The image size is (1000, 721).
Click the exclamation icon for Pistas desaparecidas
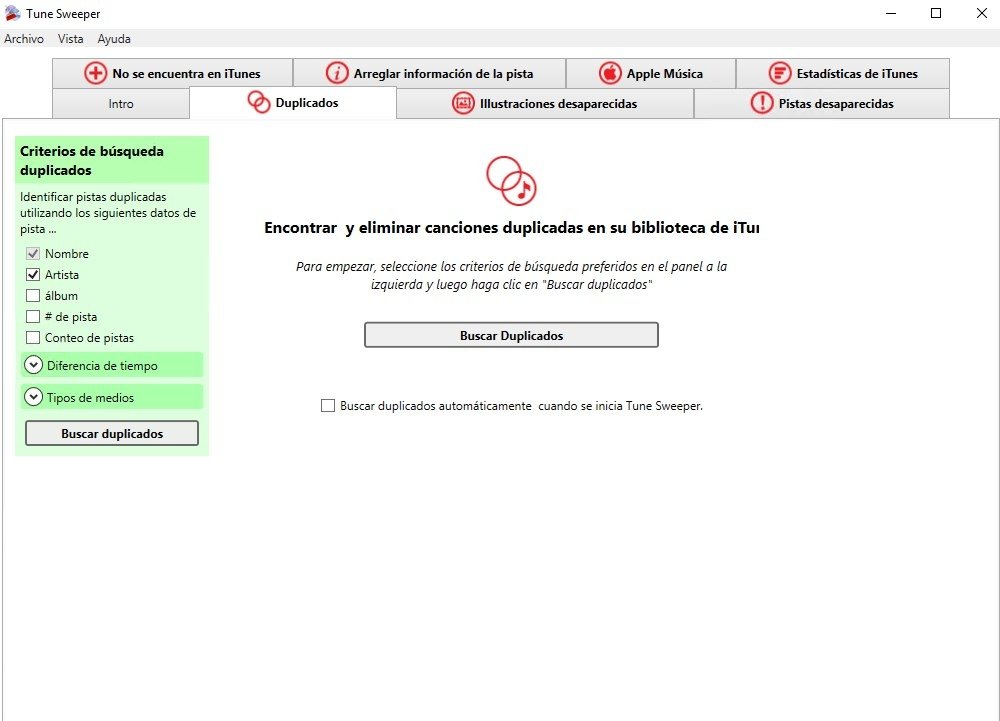coord(761,103)
